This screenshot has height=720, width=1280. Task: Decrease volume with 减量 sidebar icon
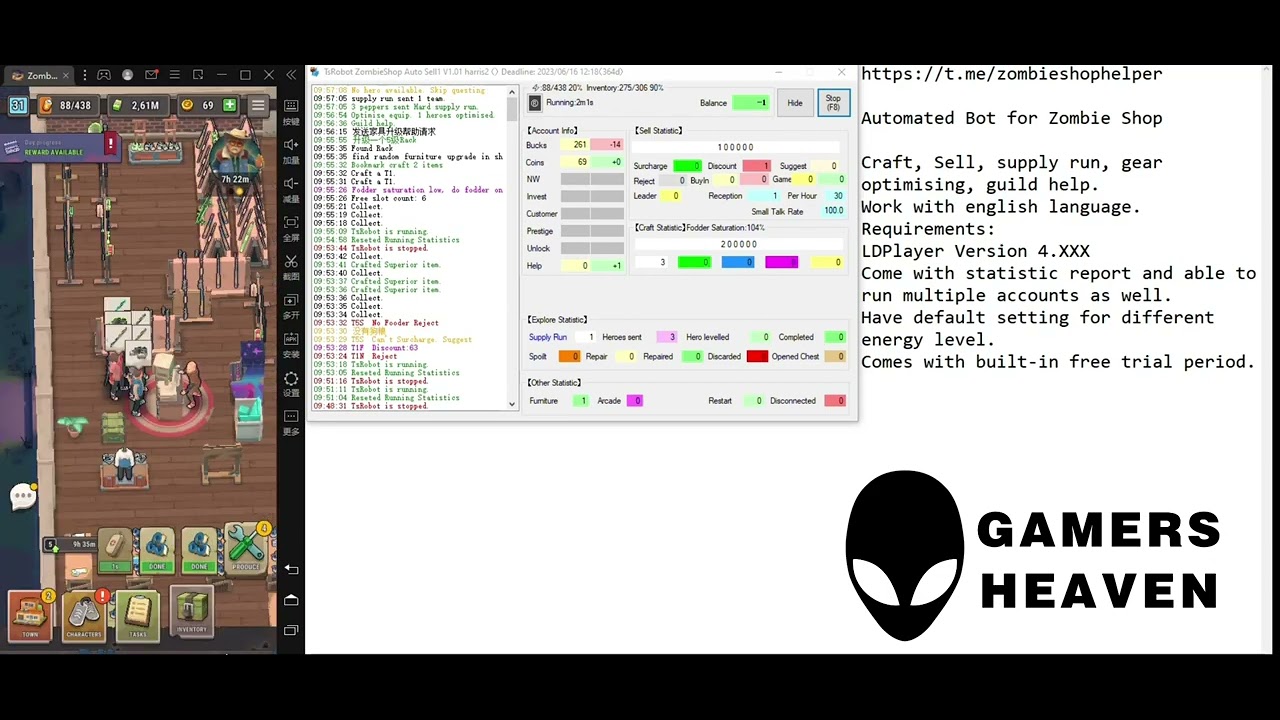coord(291,188)
